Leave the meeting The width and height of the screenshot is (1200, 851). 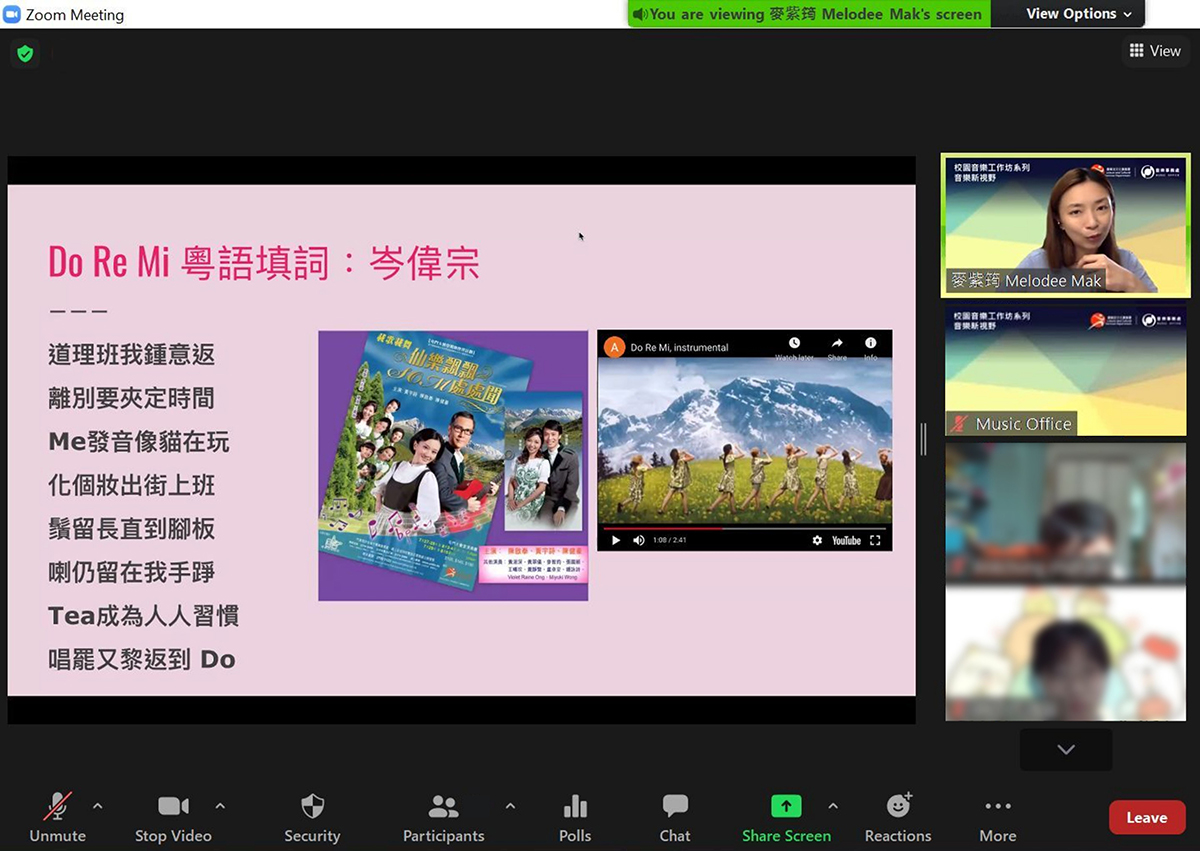pos(1146,817)
